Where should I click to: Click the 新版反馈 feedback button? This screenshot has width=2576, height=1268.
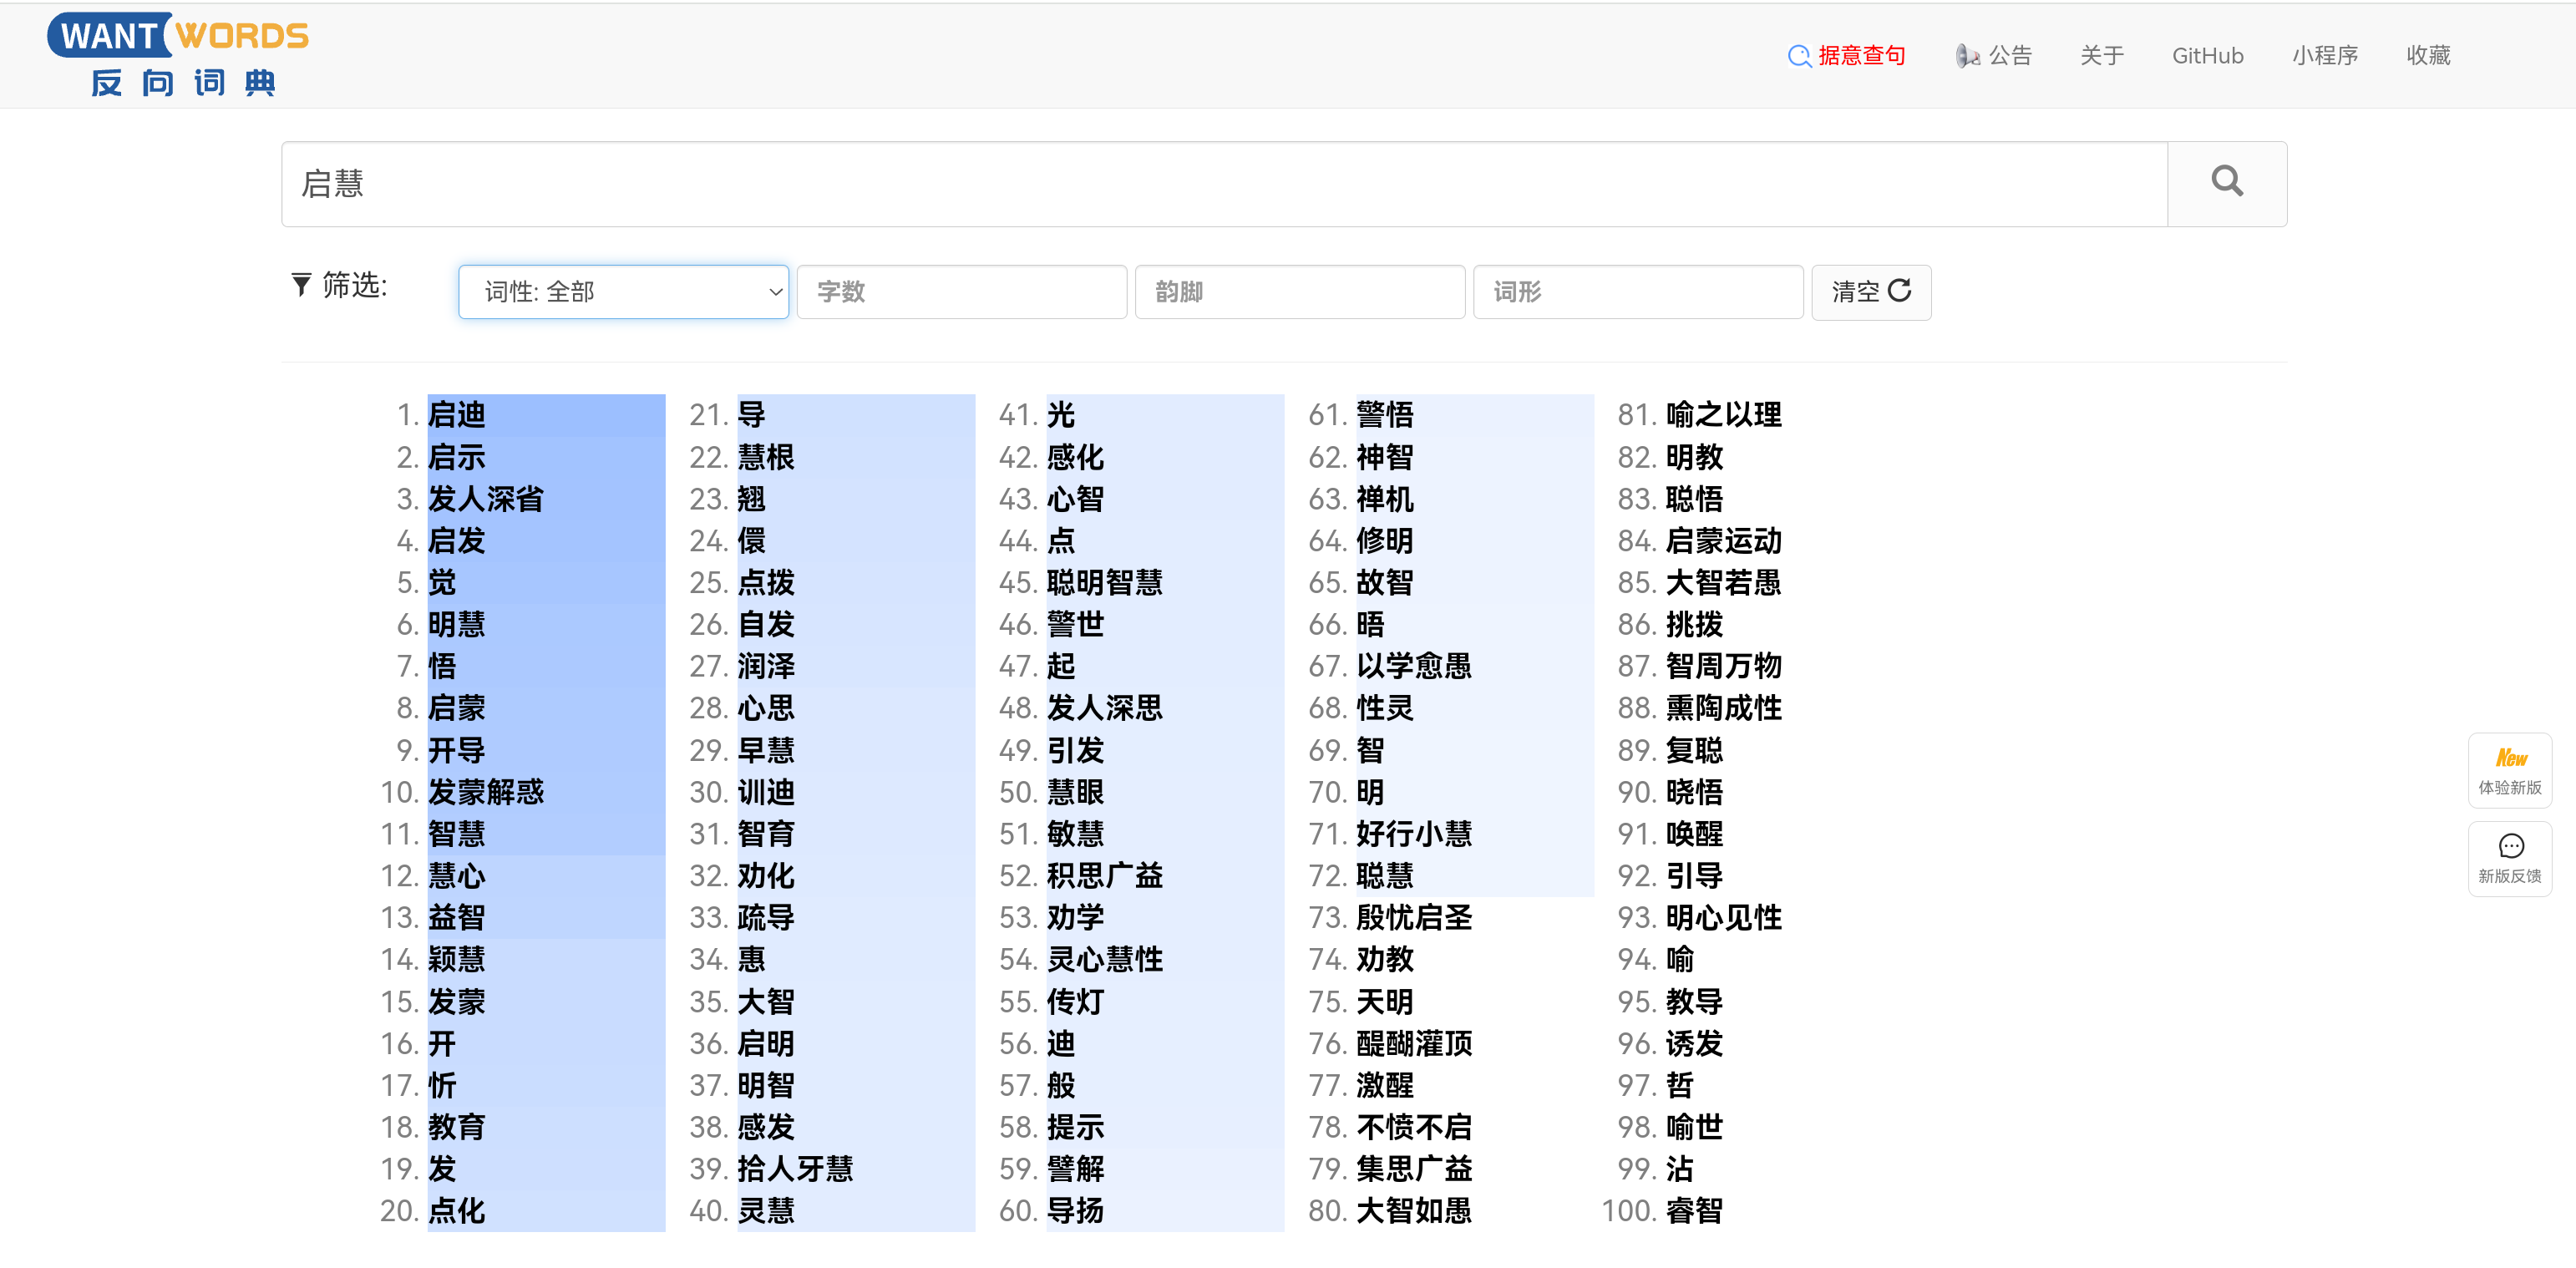click(2509, 858)
